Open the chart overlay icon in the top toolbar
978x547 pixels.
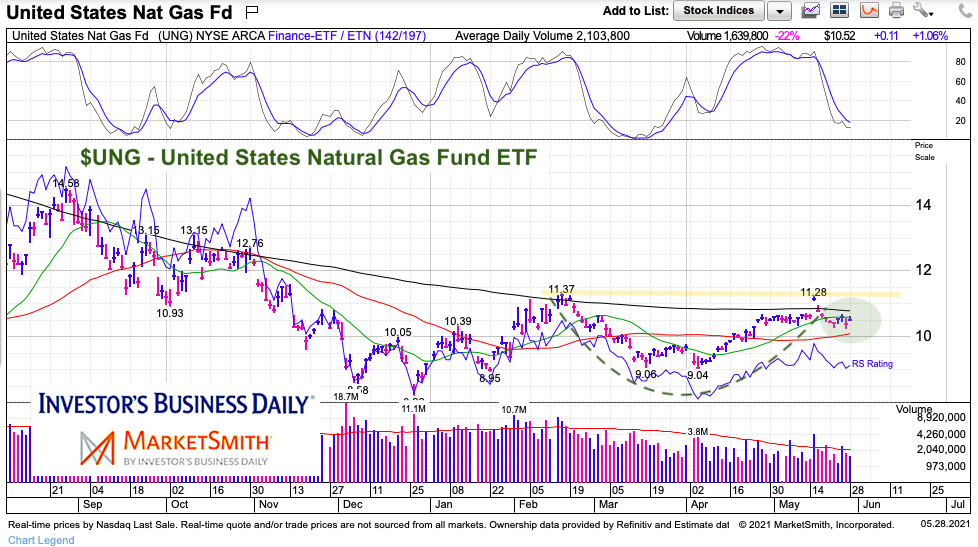811,10
